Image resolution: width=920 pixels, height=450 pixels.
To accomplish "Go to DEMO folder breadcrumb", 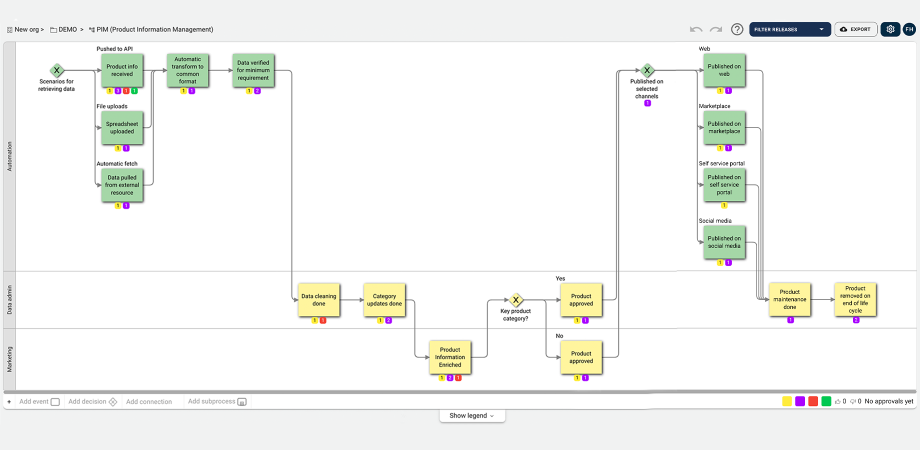I will pyautogui.click(x=64, y=29).
